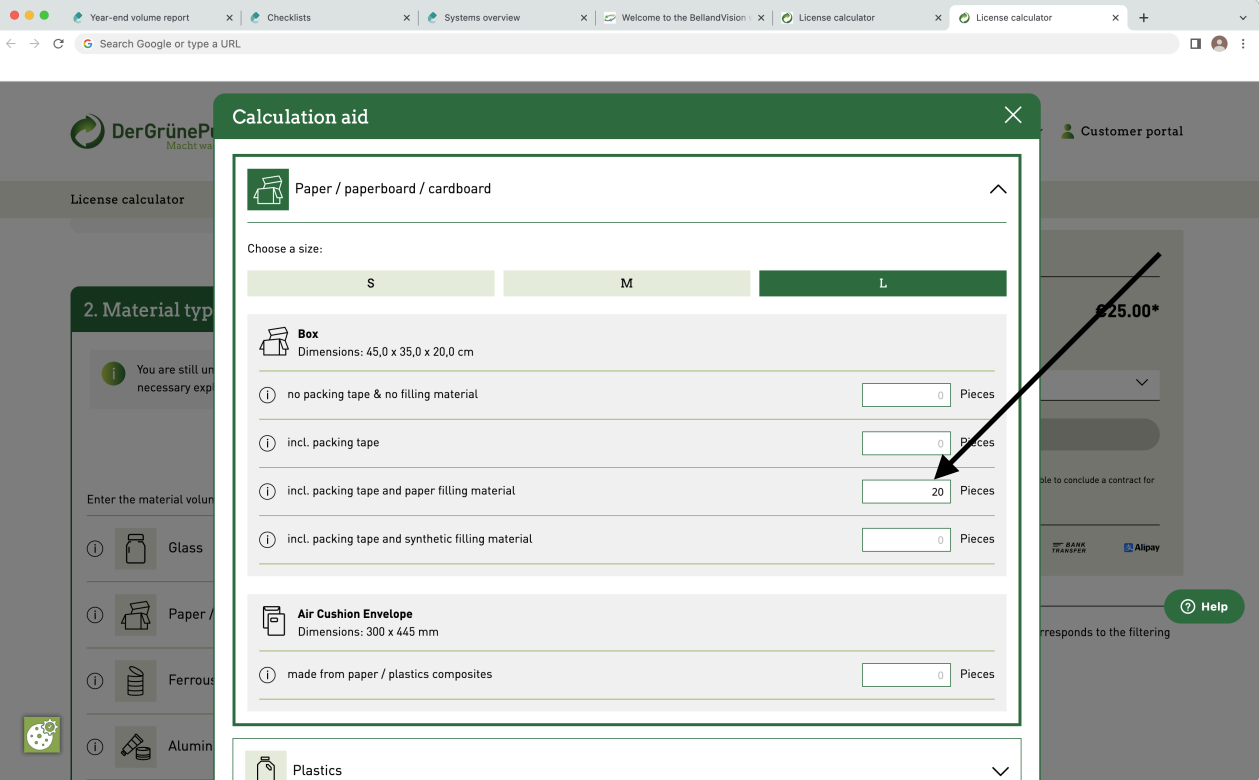Viewport: 1259px width, 780px height.
Task: Open dropdown under the €25.00 price
Action: coord(1141,383)
